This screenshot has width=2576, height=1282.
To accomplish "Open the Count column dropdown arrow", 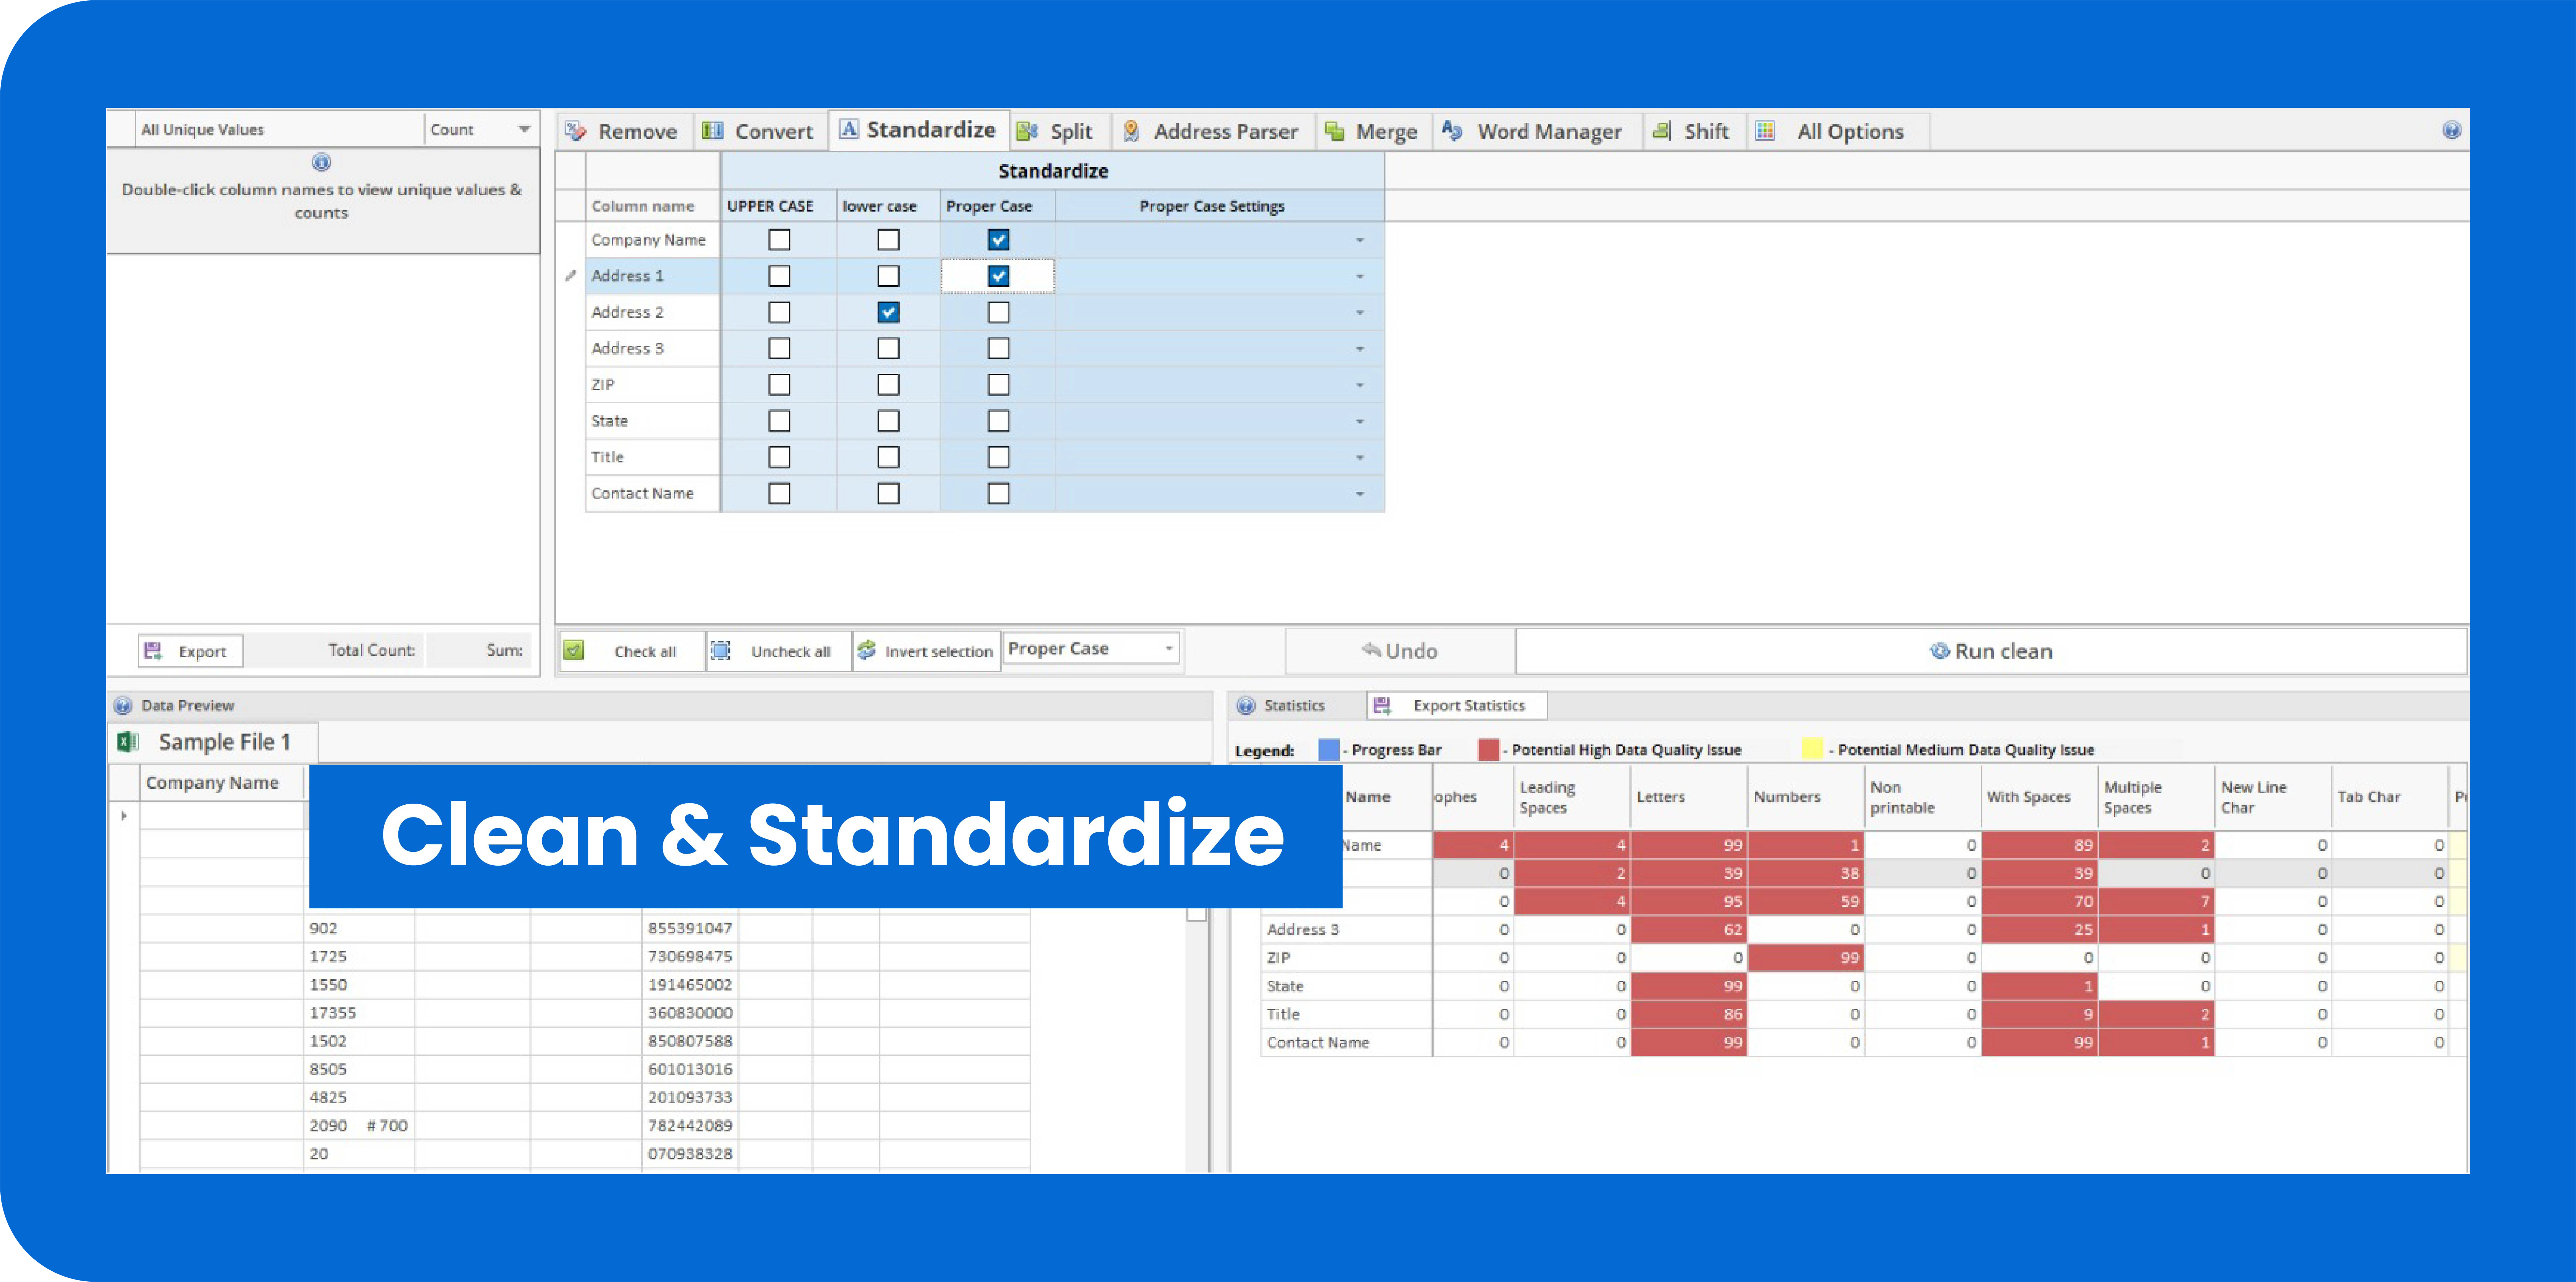I will point(524,129).
